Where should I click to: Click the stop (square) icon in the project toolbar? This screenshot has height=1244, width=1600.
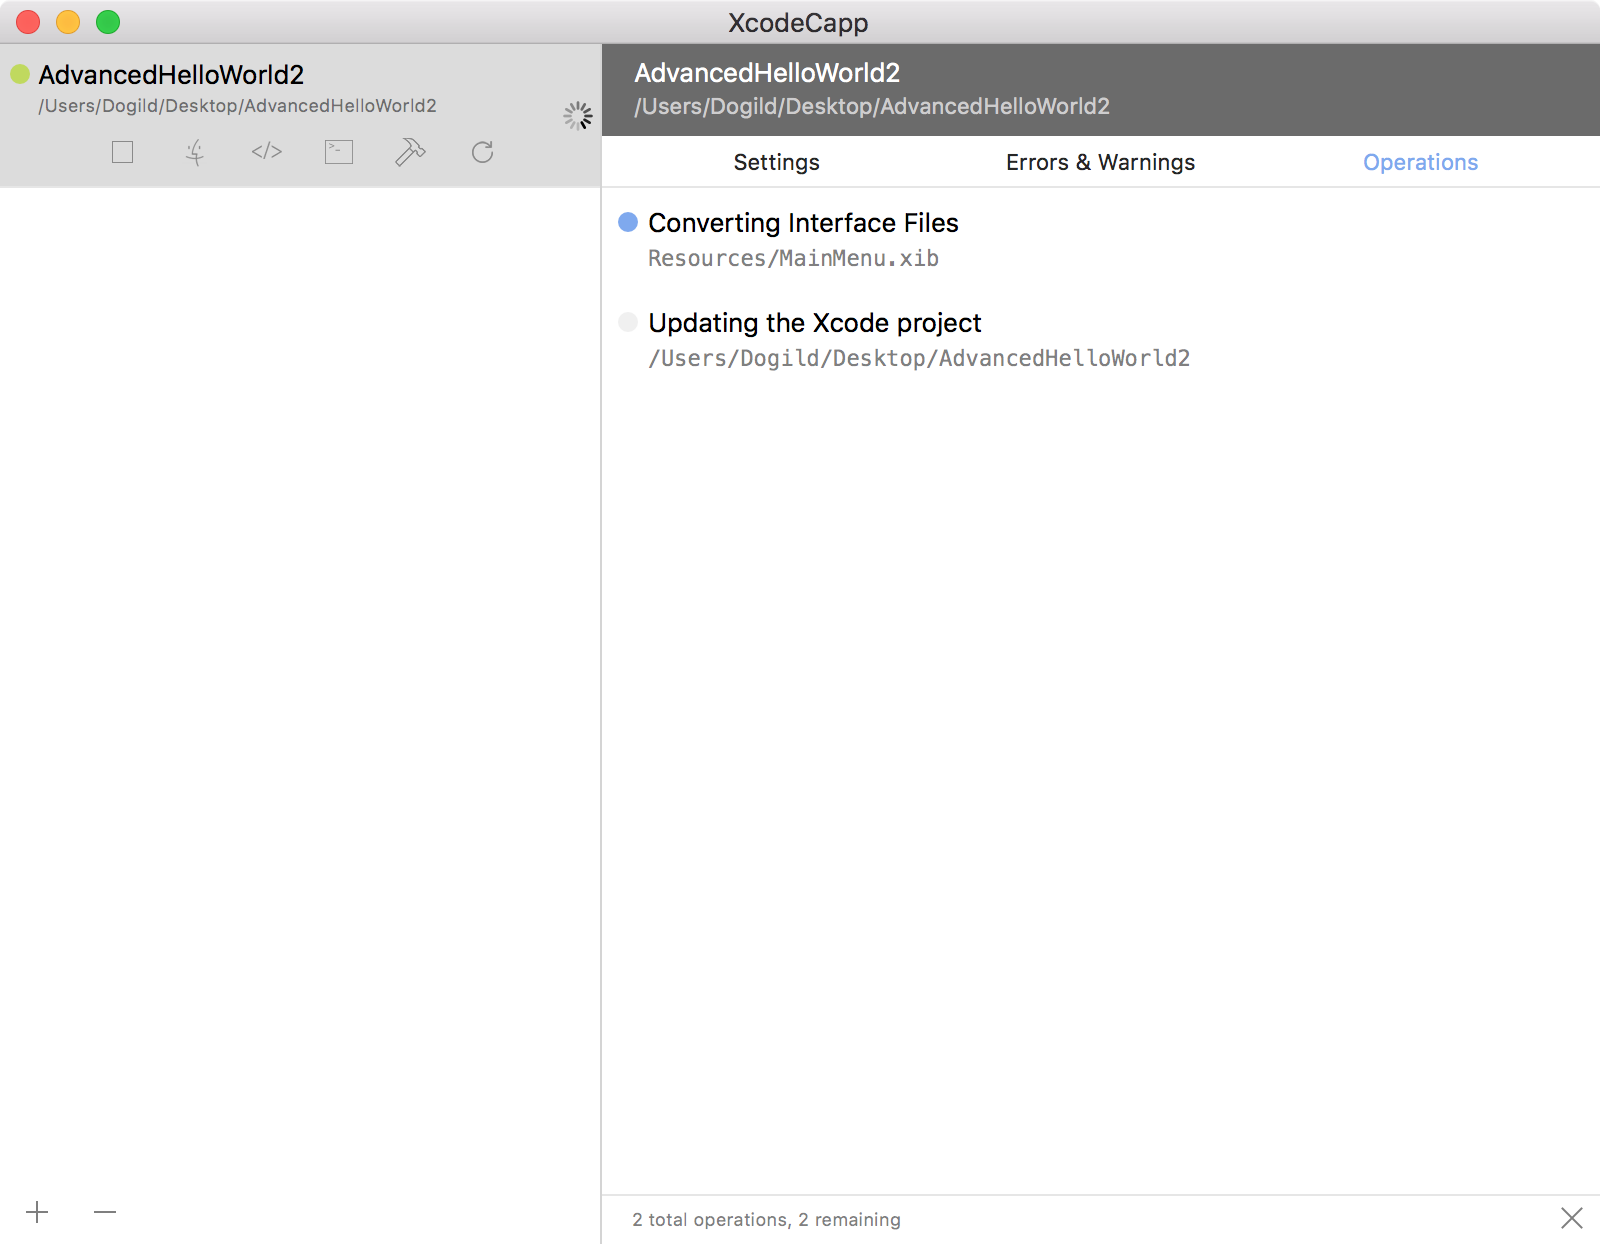[x=122, y=152]
